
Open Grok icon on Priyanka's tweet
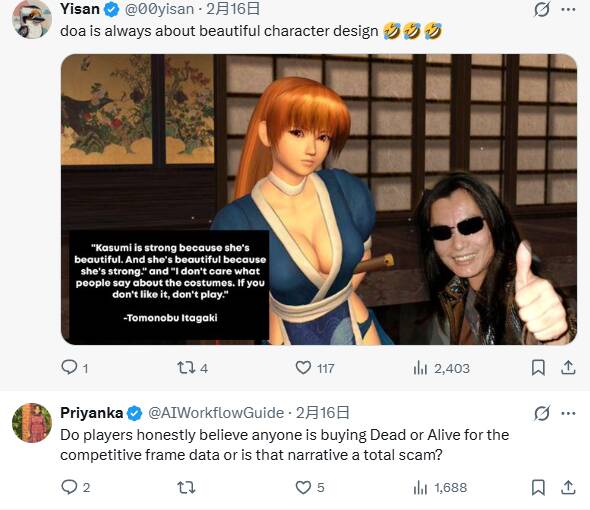(541, 413)
